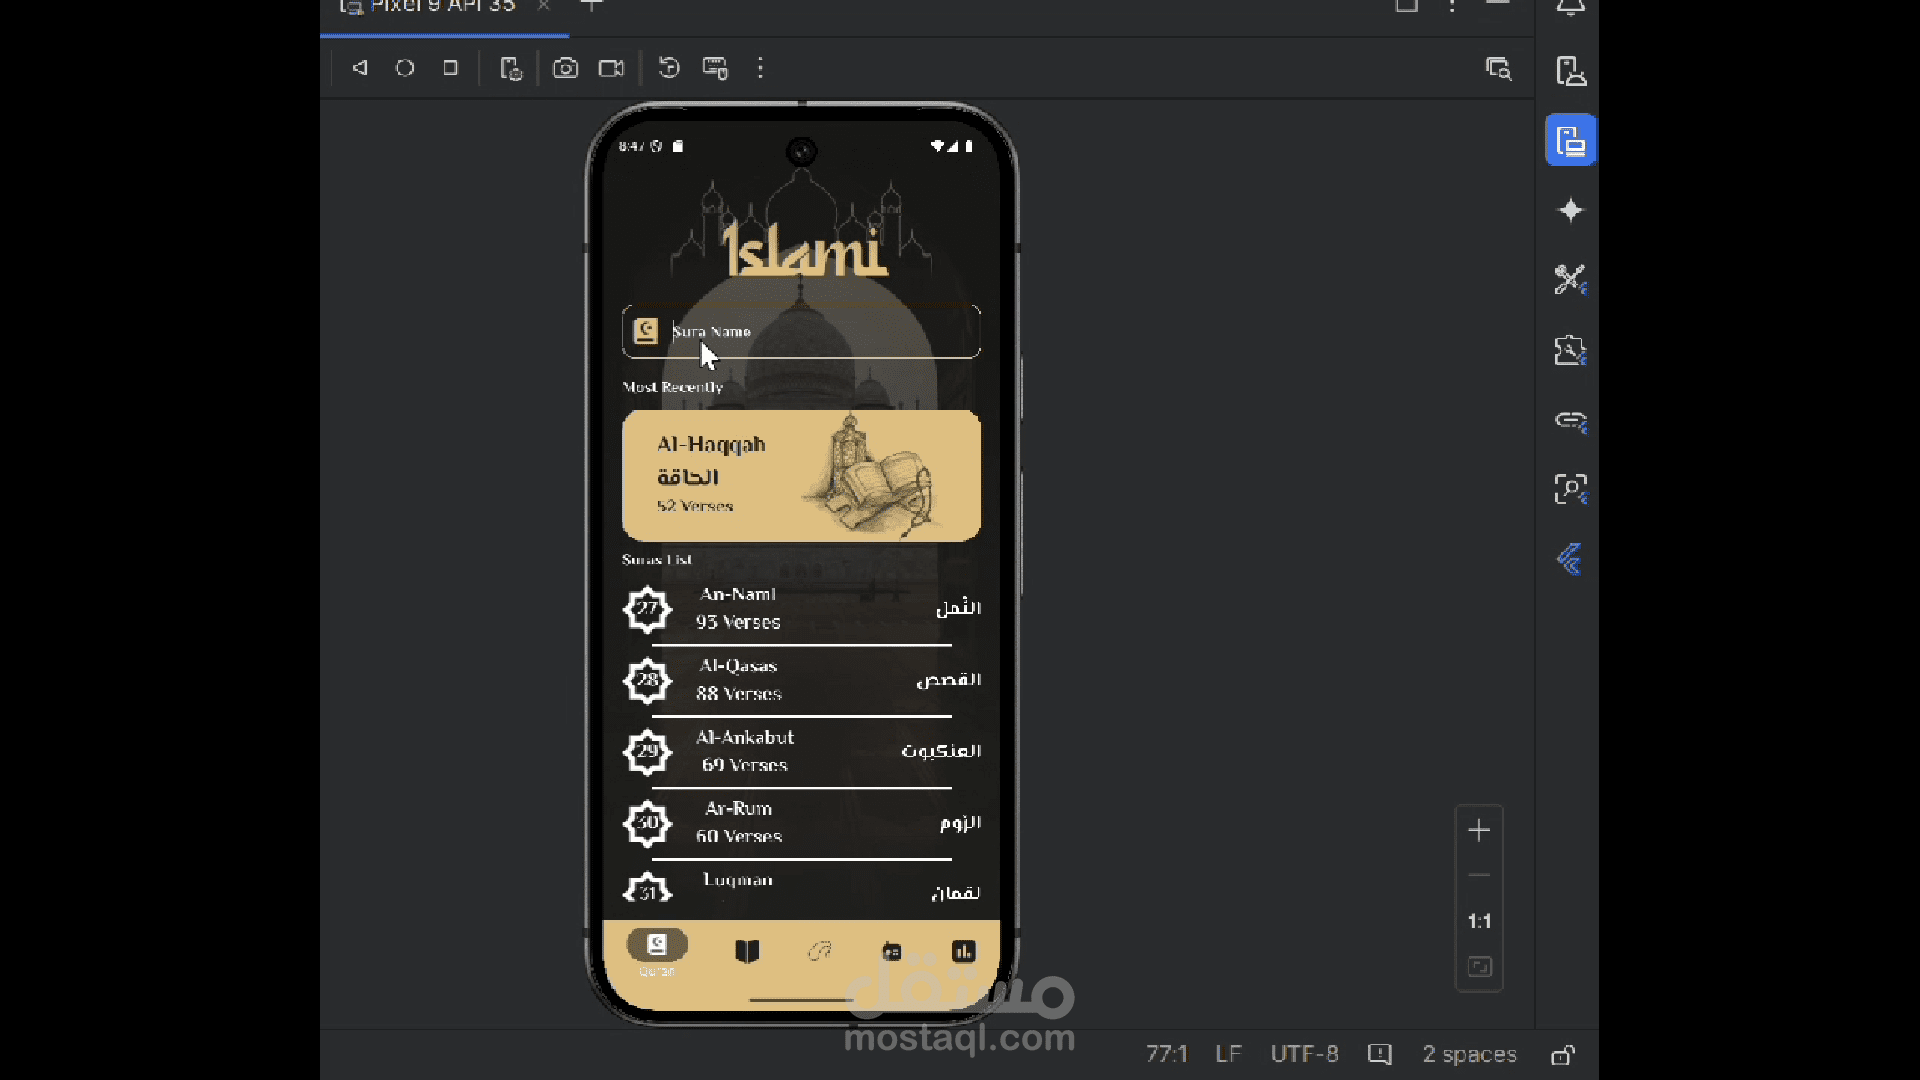Tap the emulator Overview square button
This screenshot has width=1920, height=1080.
click(x=451, y=68)
